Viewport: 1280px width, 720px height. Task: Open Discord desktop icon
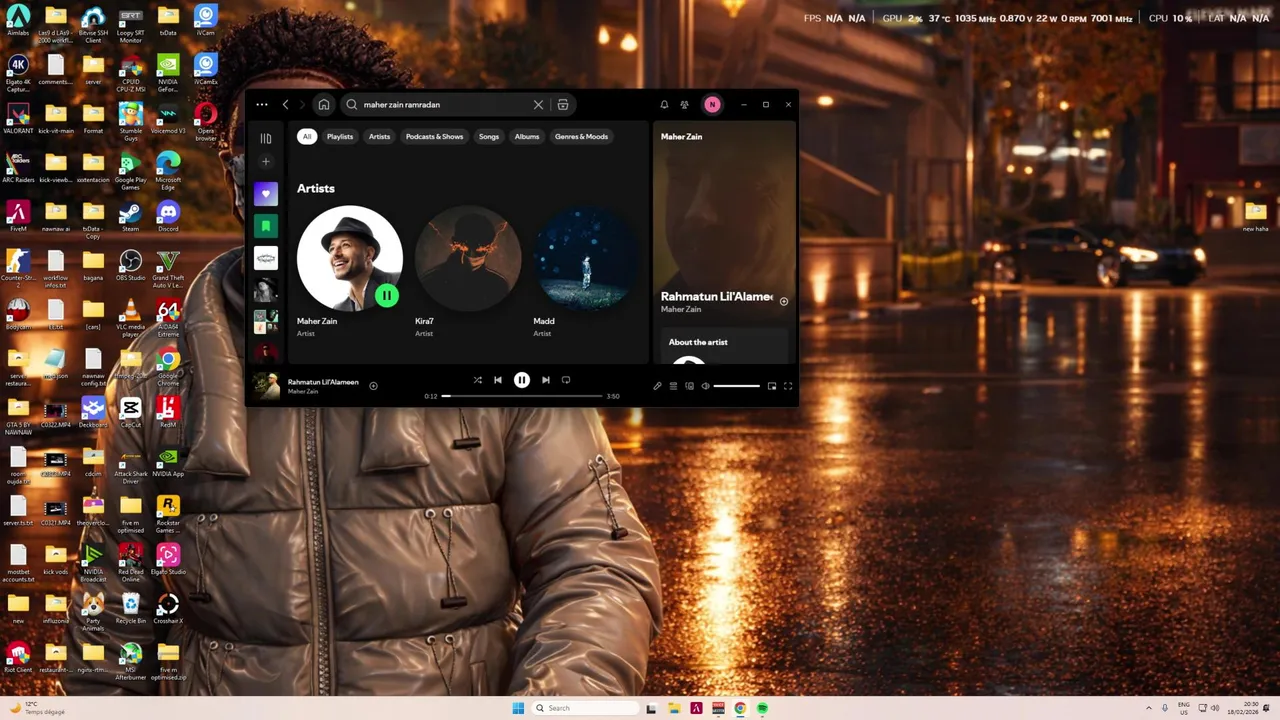[168, 216]
